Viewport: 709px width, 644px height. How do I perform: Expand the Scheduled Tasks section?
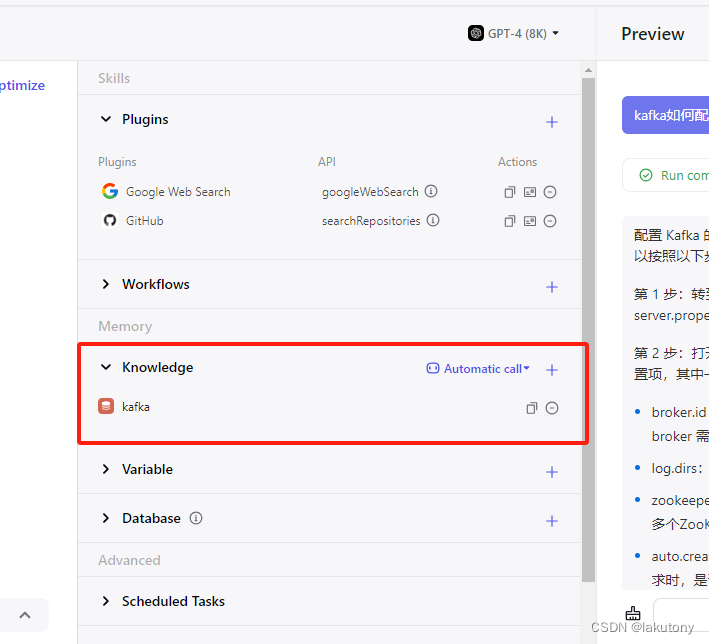[x=106, y=601]
